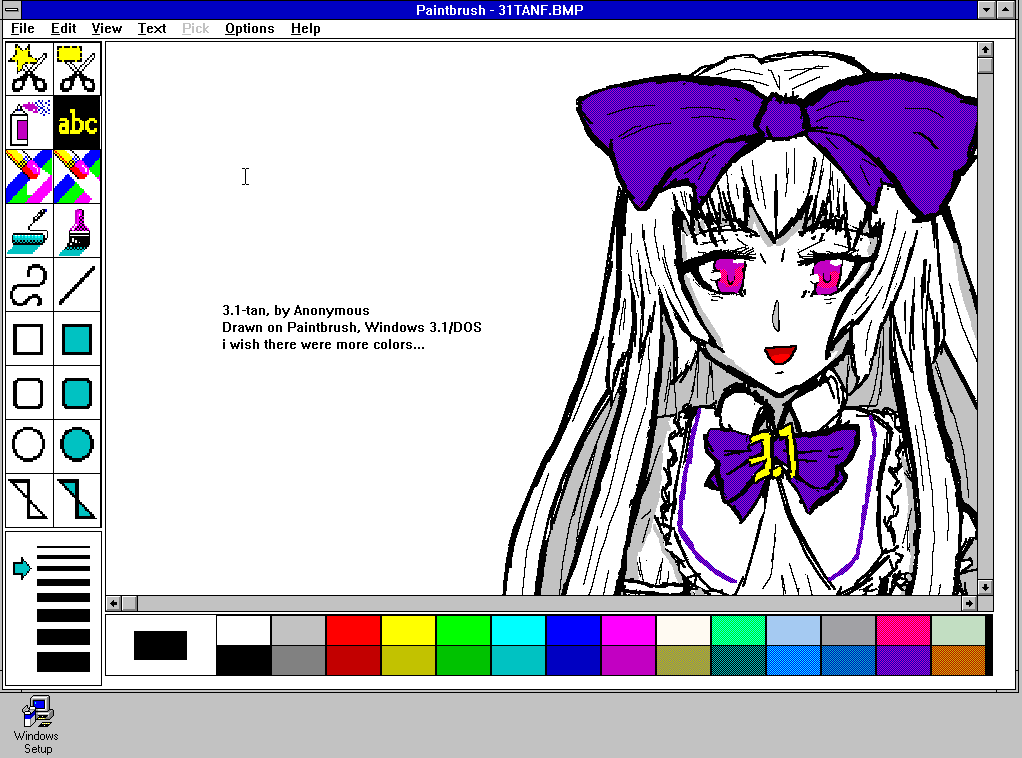
Task: Select the Filled Circle/Ellipse tool
Action: coord(78,446)
